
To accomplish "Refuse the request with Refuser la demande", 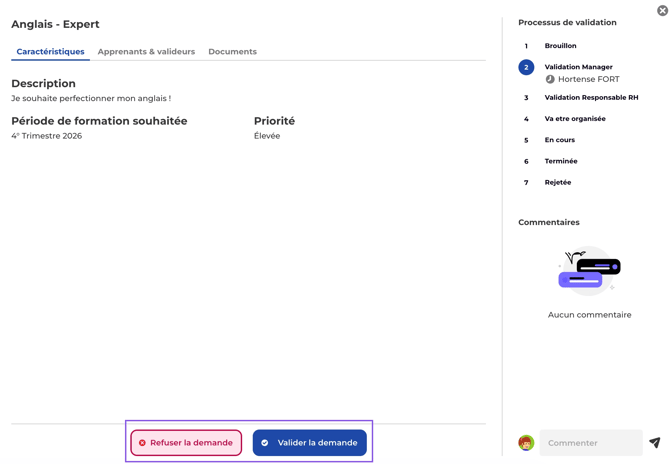I will [186, 443].
